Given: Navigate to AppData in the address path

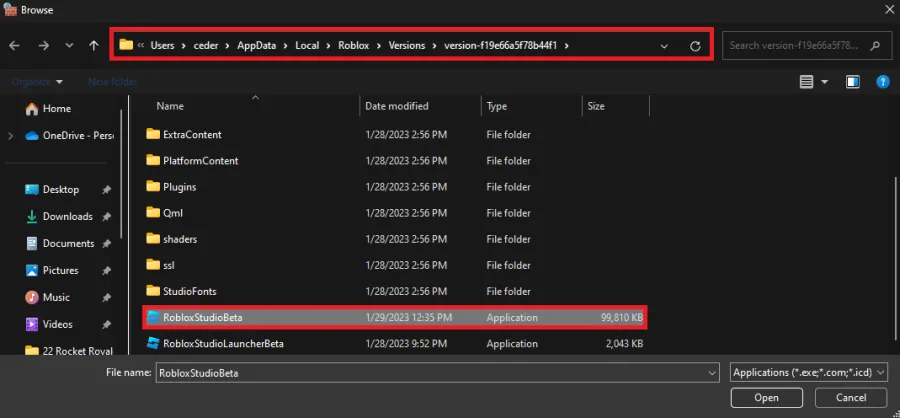Looking at the screenshot, I should coord(257,46).
